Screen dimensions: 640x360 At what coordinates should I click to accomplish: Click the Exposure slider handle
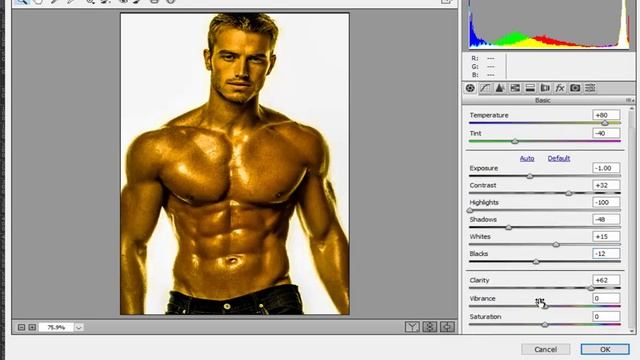[x=530, y=176]
